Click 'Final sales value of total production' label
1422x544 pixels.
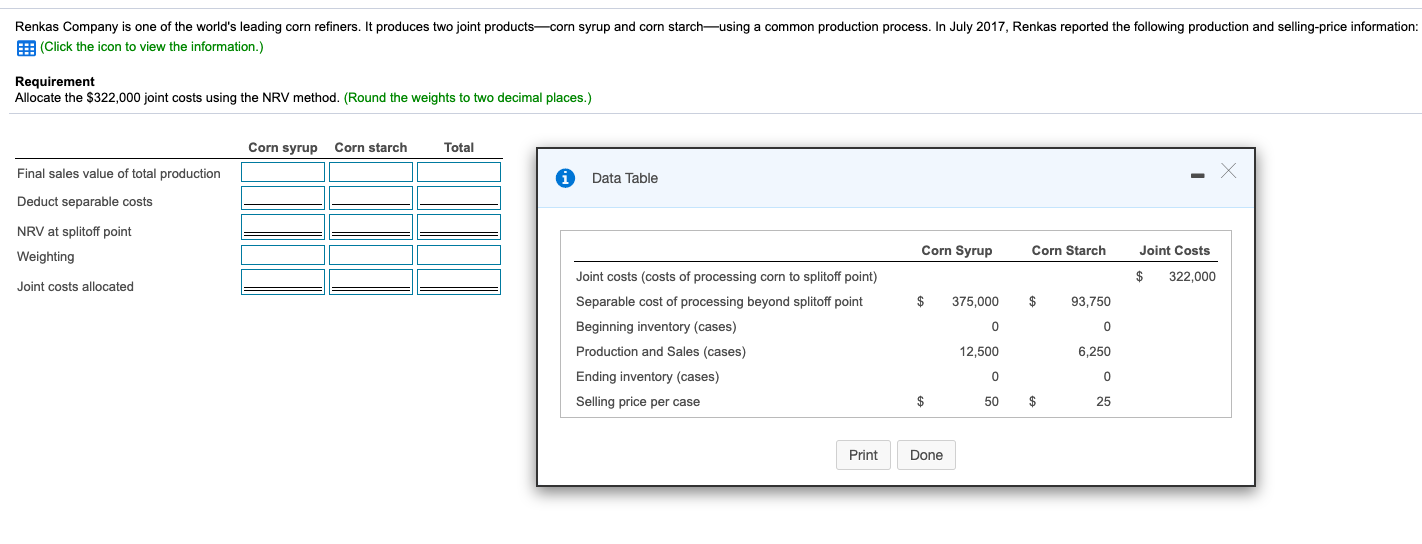pyautogui.click(x=119, y=173)
